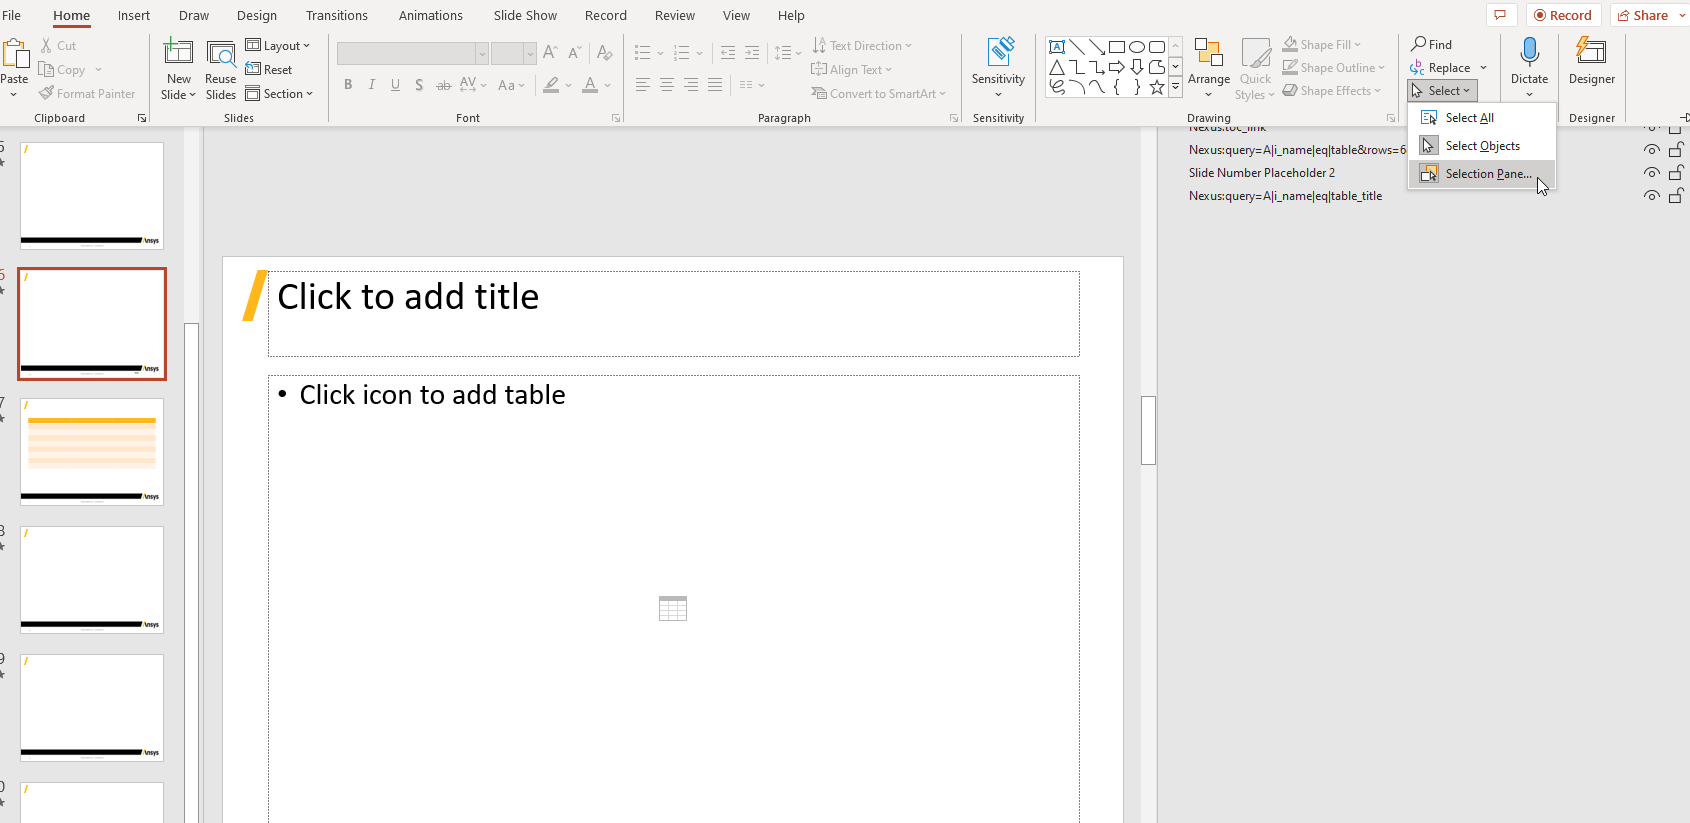Image resolution: width=1690 pixels, height=823 pixels.
Task: Expand Replace dropdown arrow
Action: [1484, 68]
